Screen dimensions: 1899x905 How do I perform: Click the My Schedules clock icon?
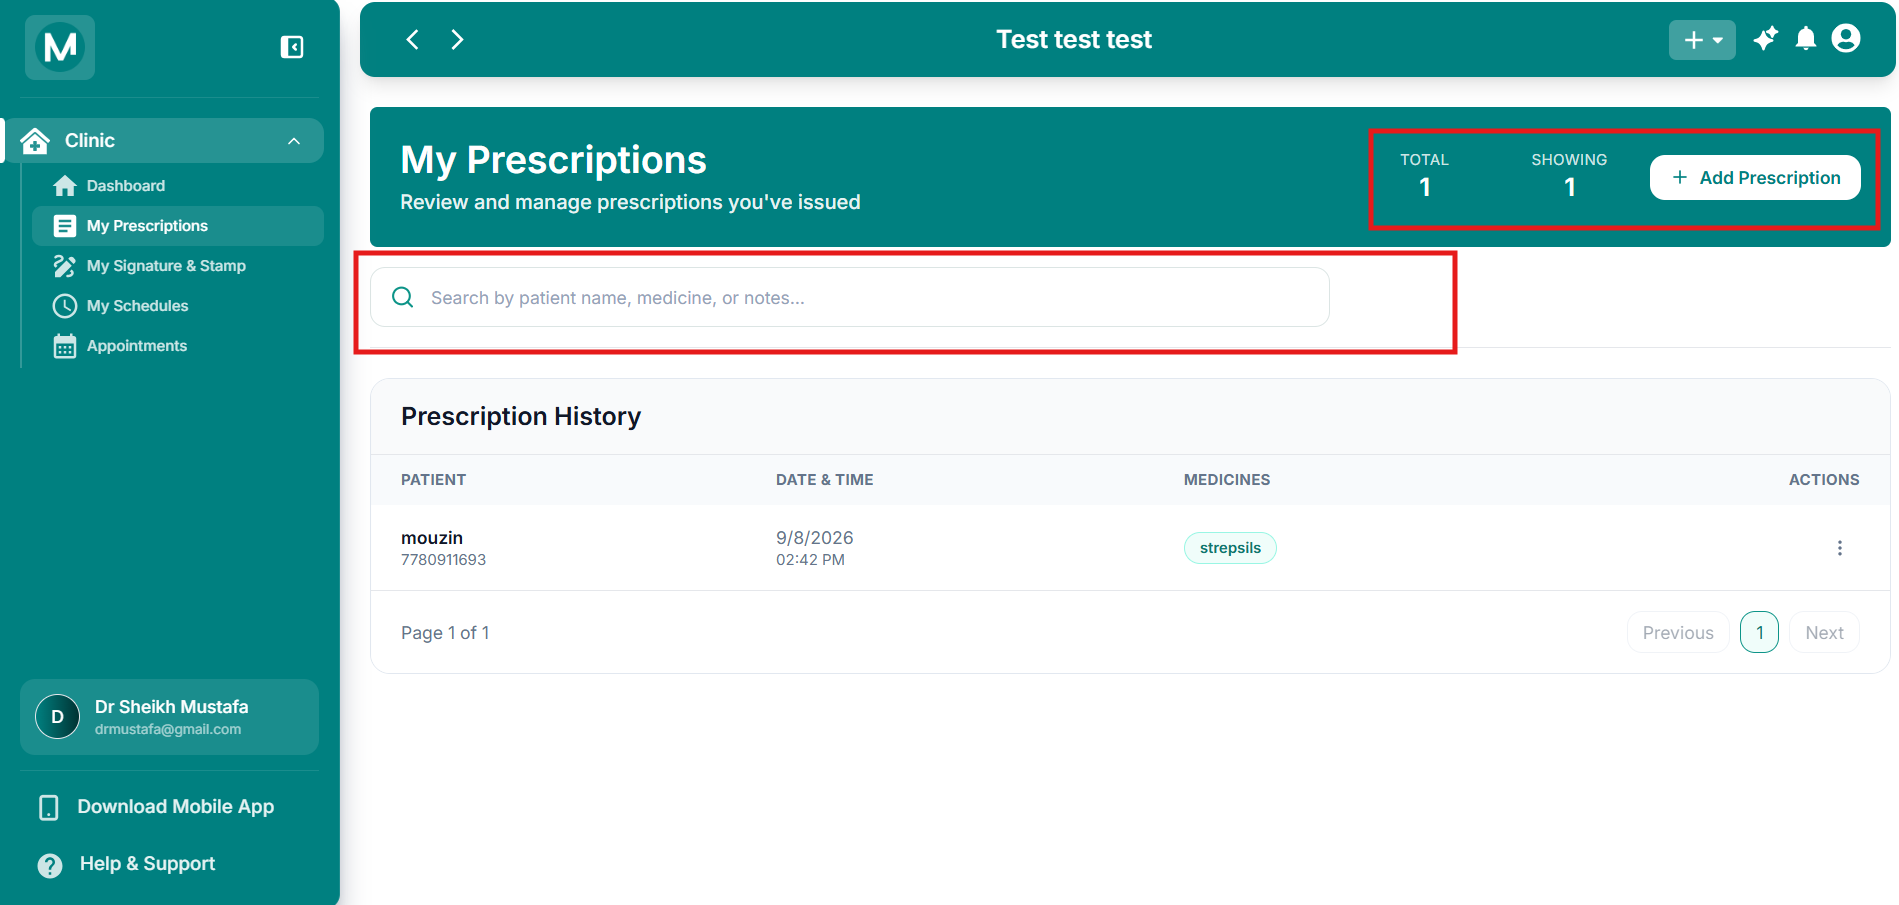click(x=65, y=306)
